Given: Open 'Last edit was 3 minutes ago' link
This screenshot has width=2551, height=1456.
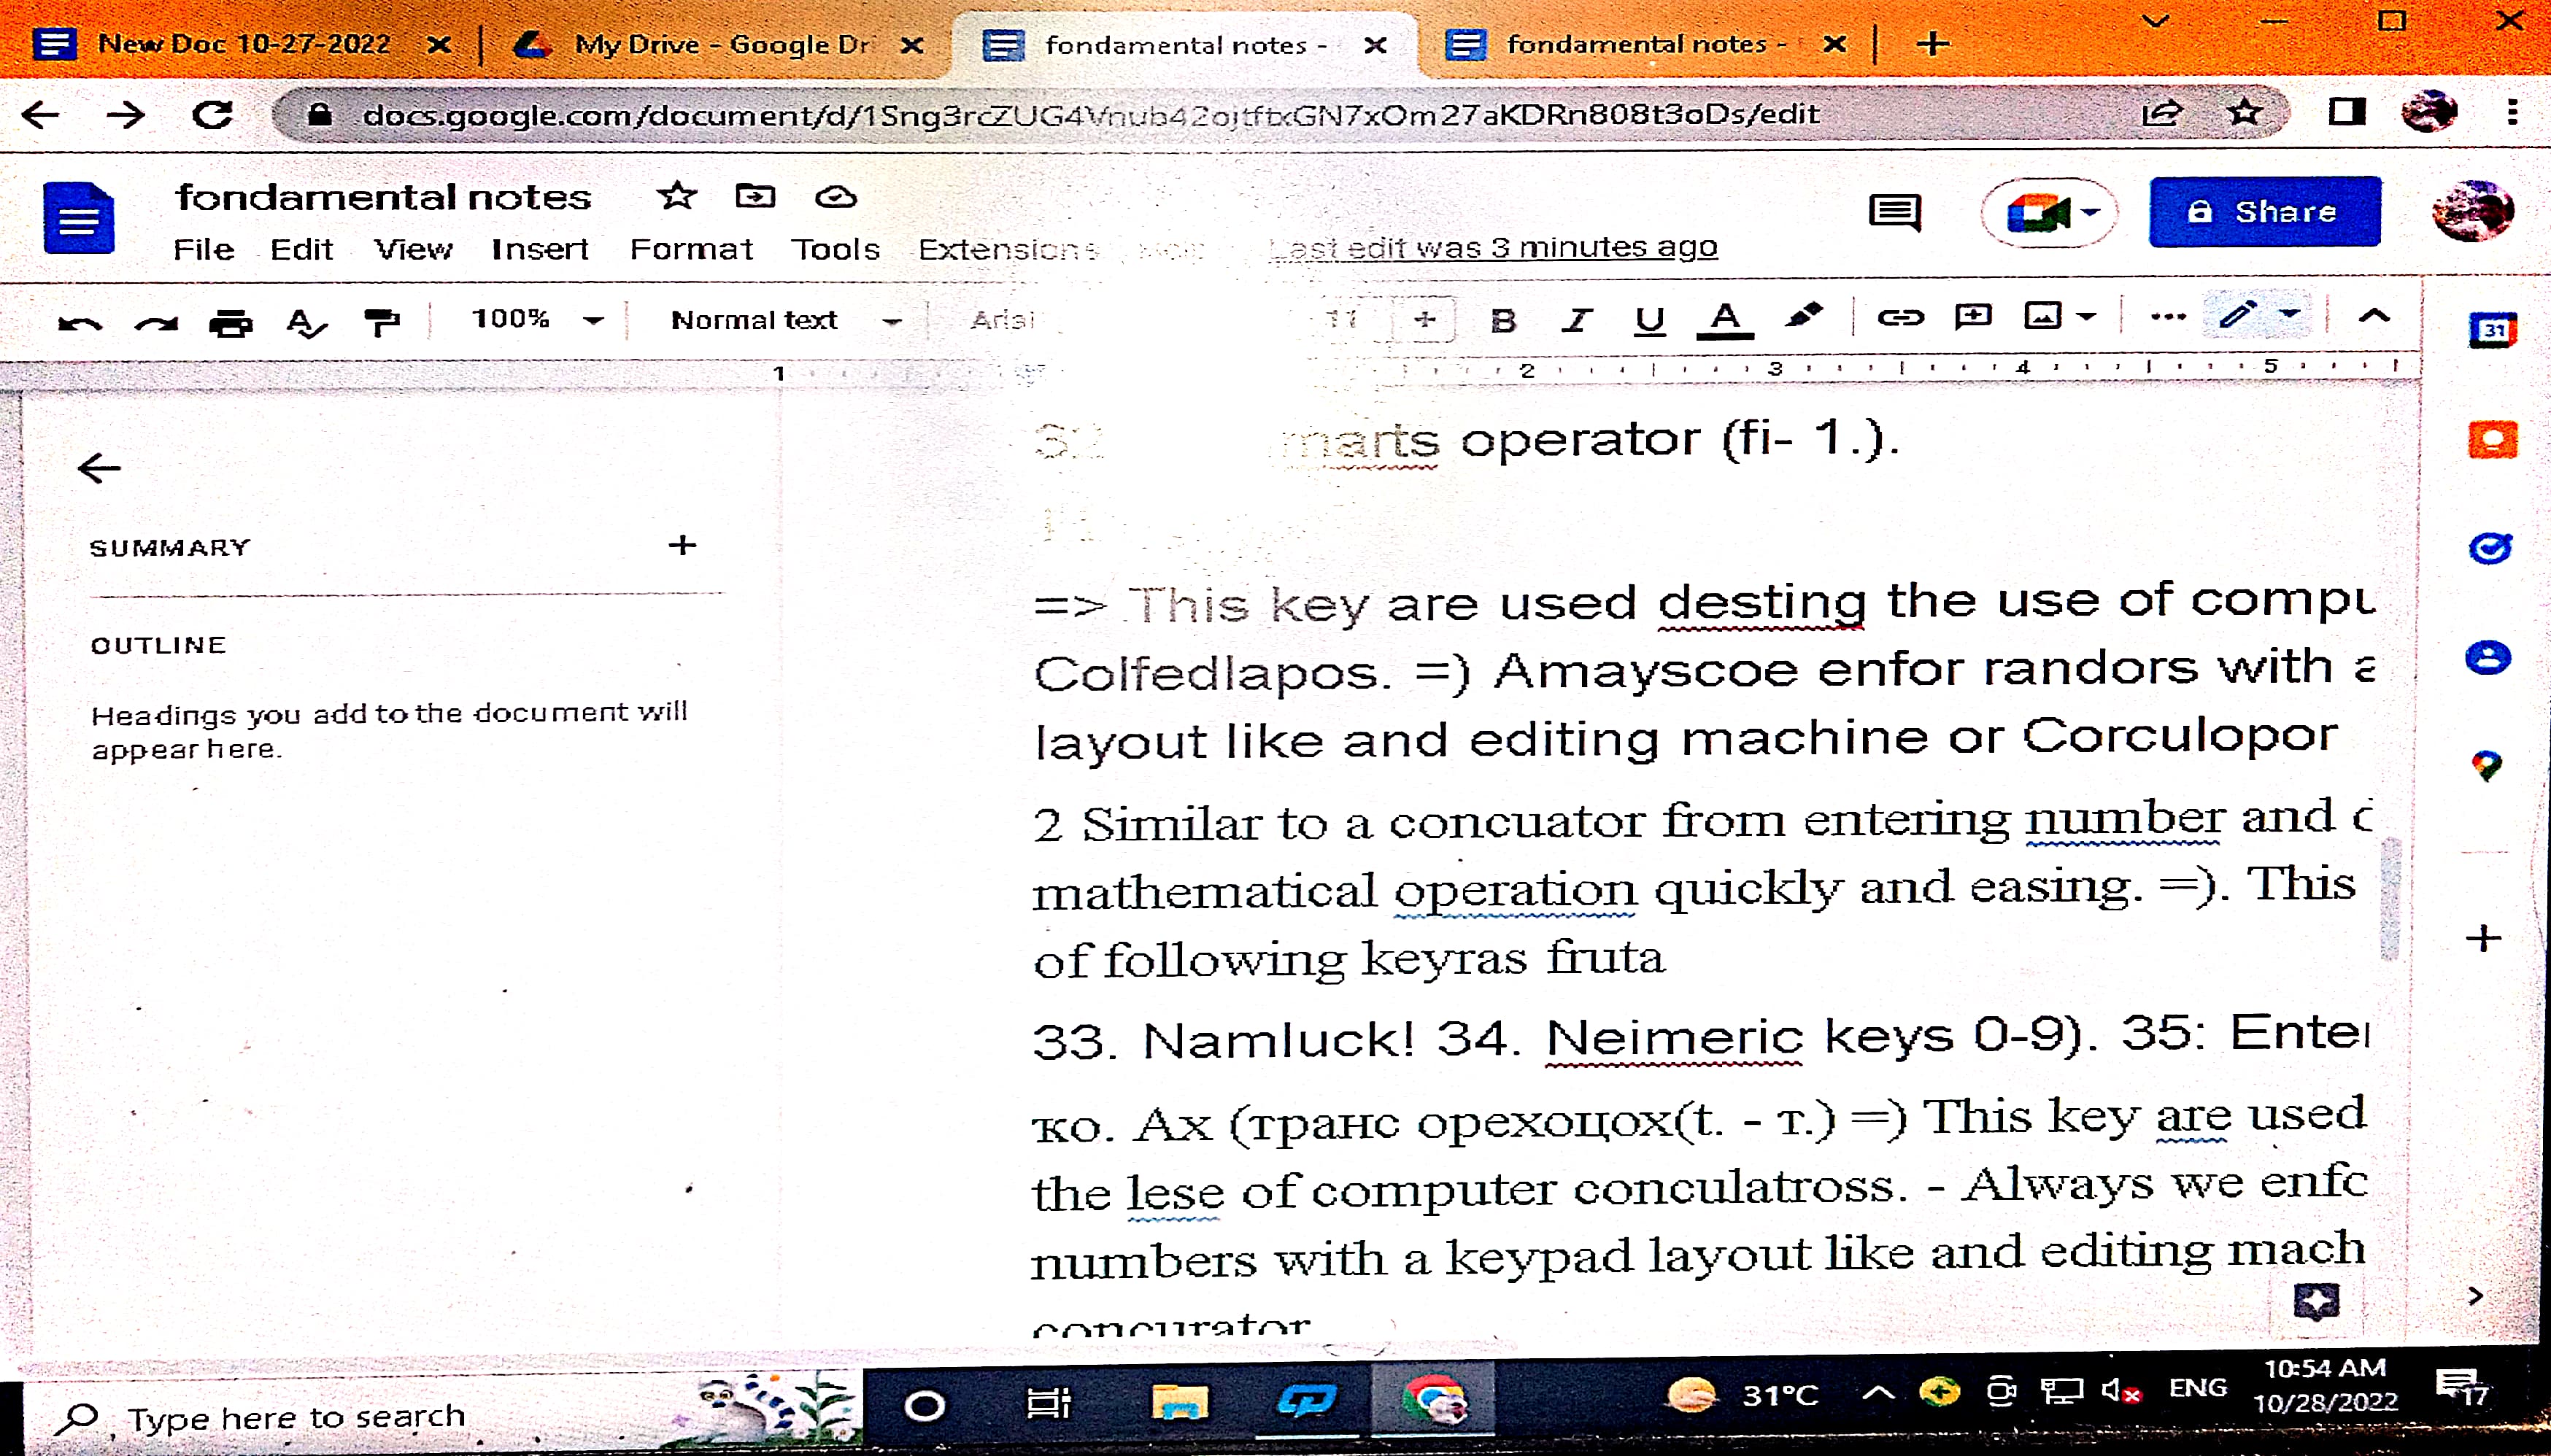Looking at the screenshot, I should coord(1494,247).
